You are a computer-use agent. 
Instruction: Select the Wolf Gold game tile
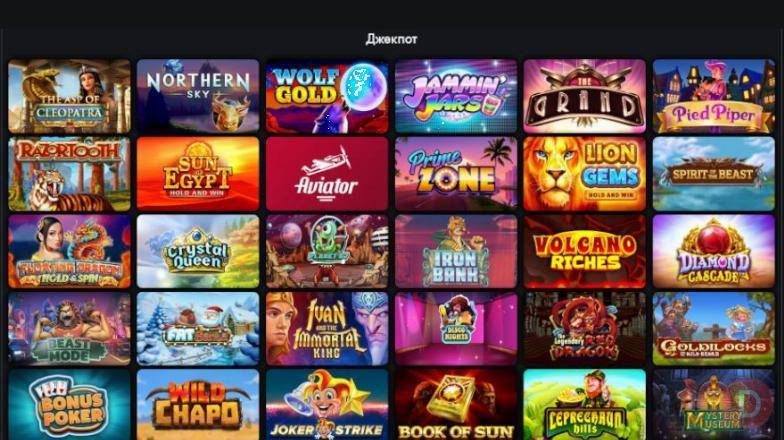click(x=327, y=96)
